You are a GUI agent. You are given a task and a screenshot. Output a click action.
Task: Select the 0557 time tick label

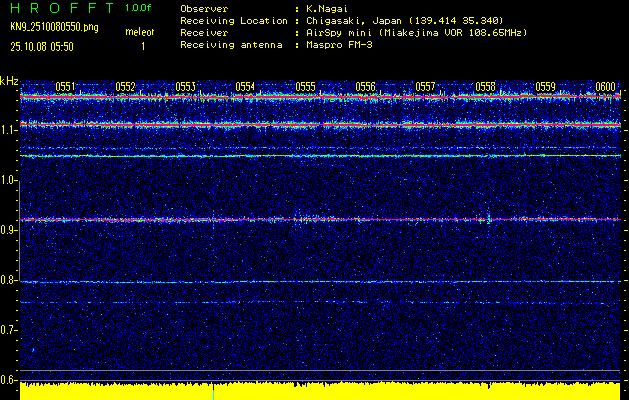point(425,87)
